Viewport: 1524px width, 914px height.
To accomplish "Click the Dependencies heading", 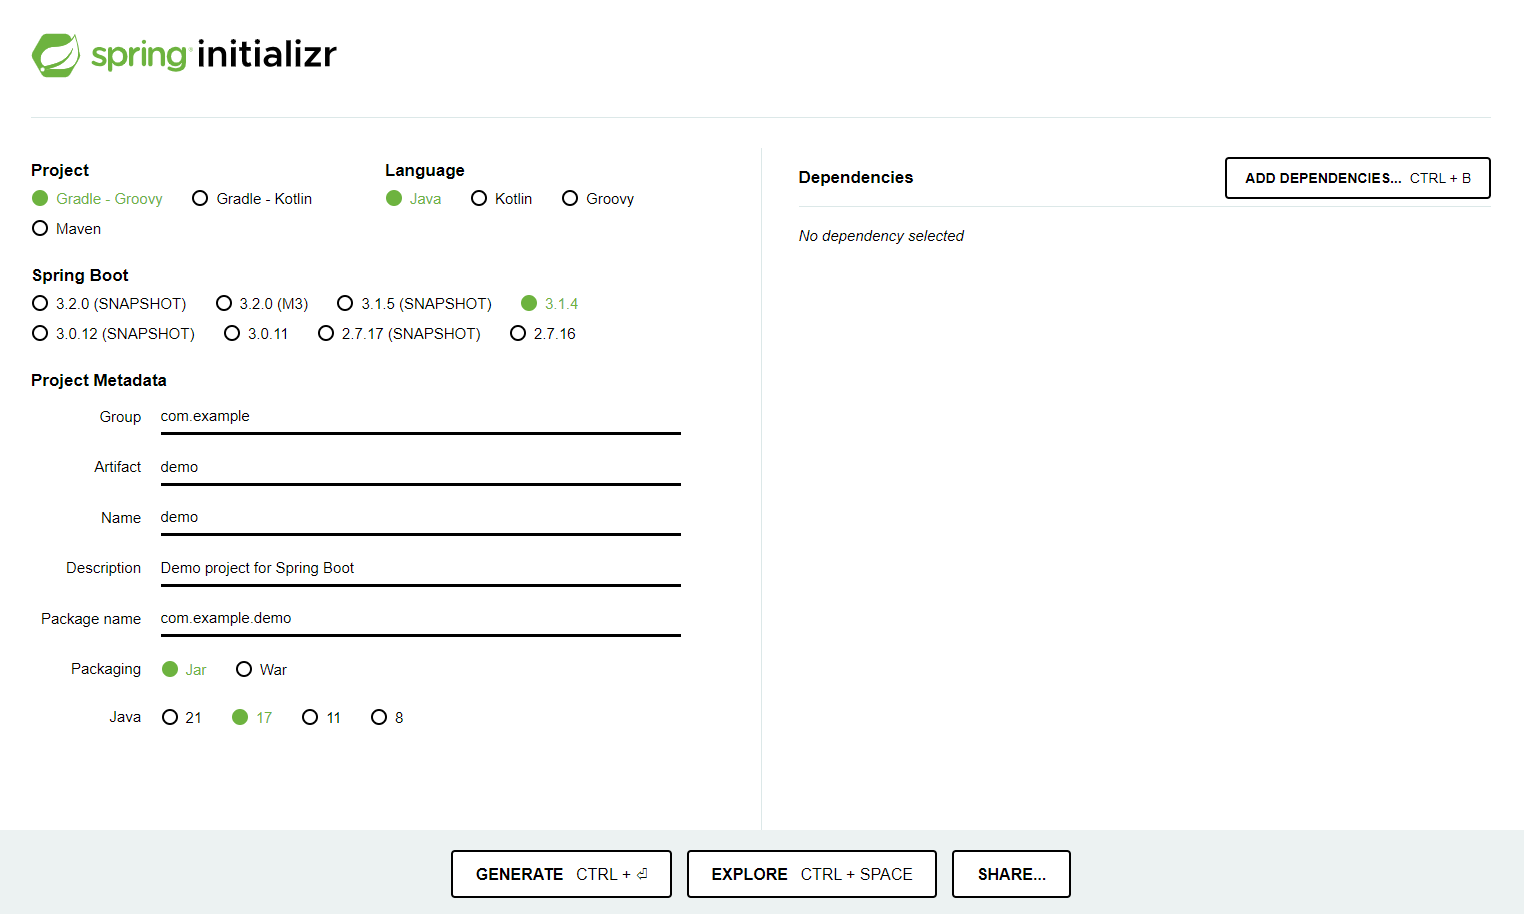I will click(856, 177).
